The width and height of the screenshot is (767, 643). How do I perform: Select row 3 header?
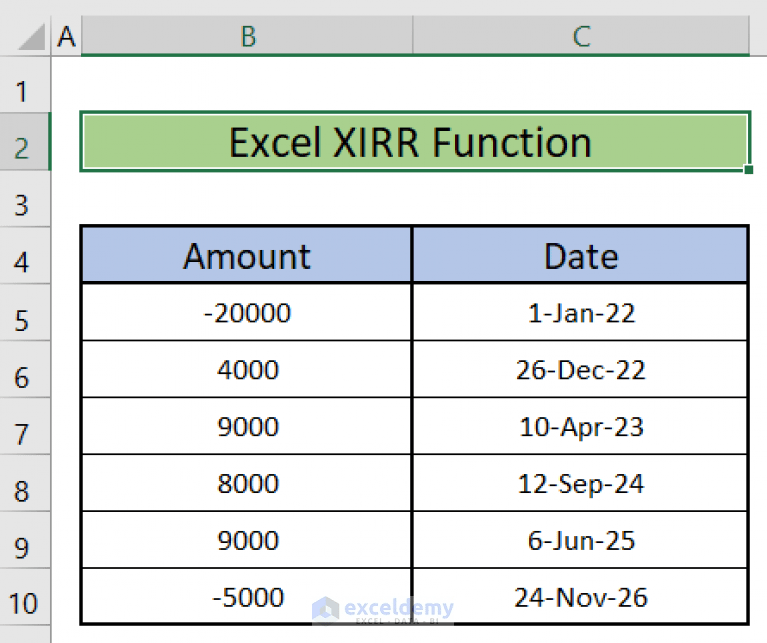click(x=25, y=199)
